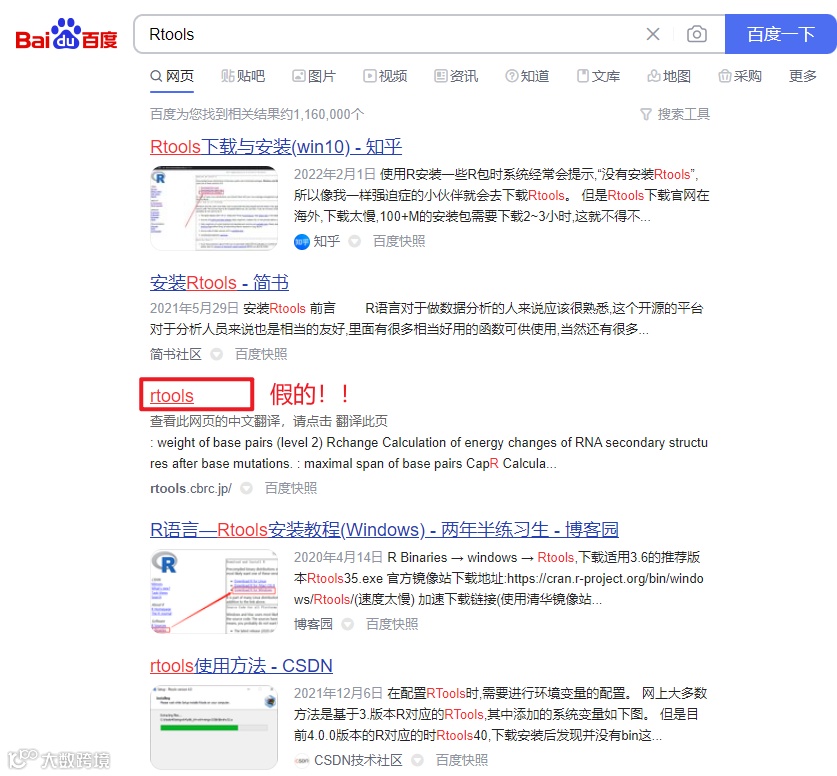This screenshot has width=837, height=776.
Task: Clear the search box with the X icon
Action: point(652,34)
